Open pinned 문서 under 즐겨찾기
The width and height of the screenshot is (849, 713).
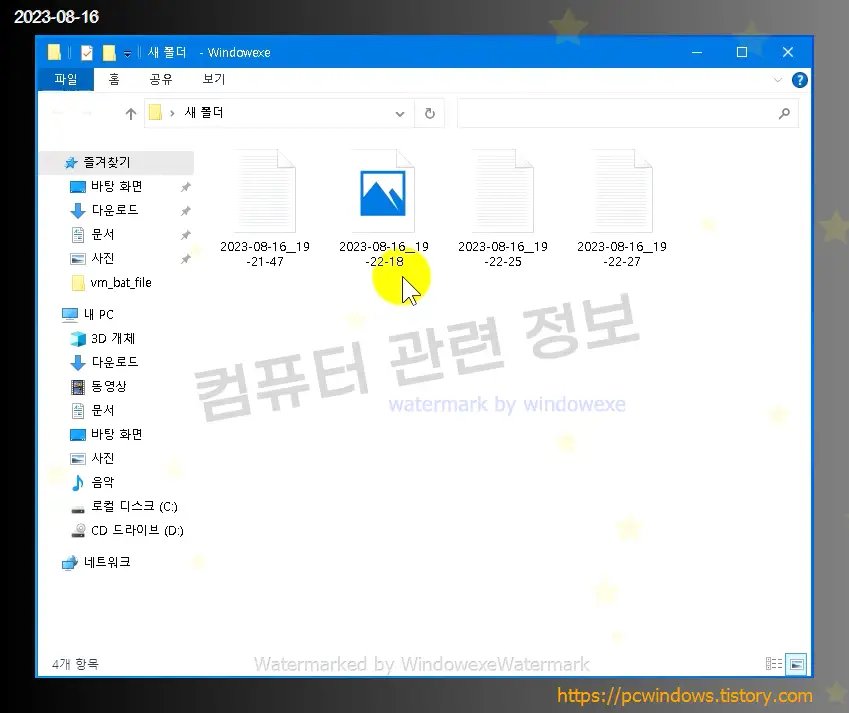pyautogui.click(x=102, y=234)
